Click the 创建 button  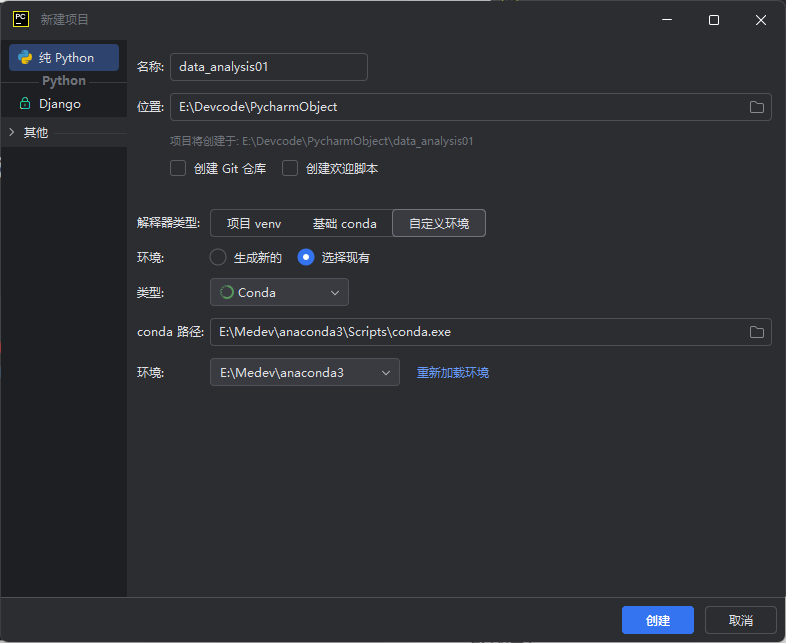coord(658,620)
